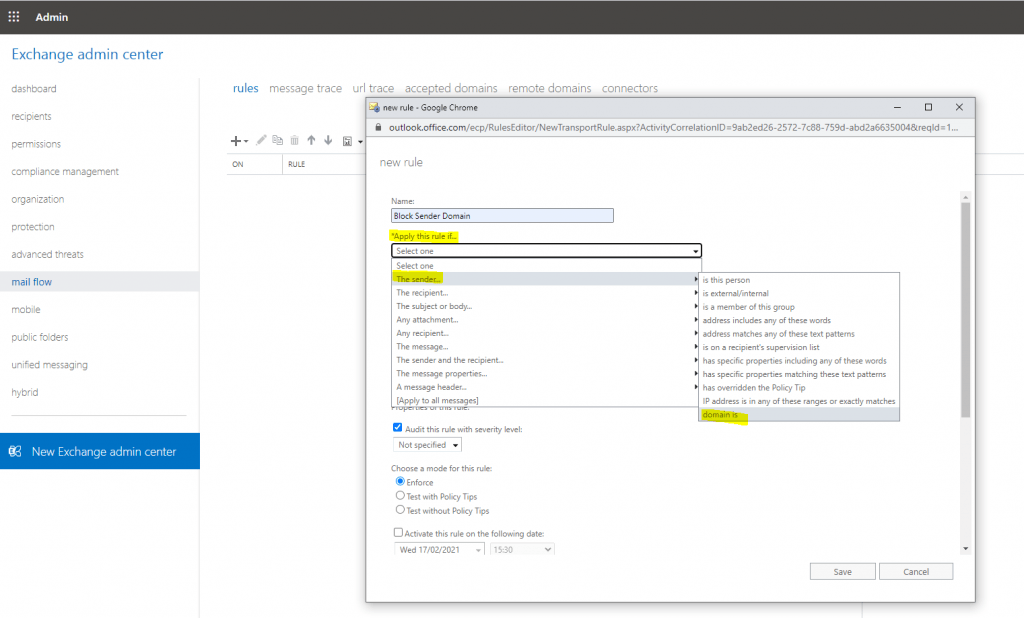Viewport: 1024px width, 618px height.
Task: Expand The message... submenu
Action: [x=546, y=347]
